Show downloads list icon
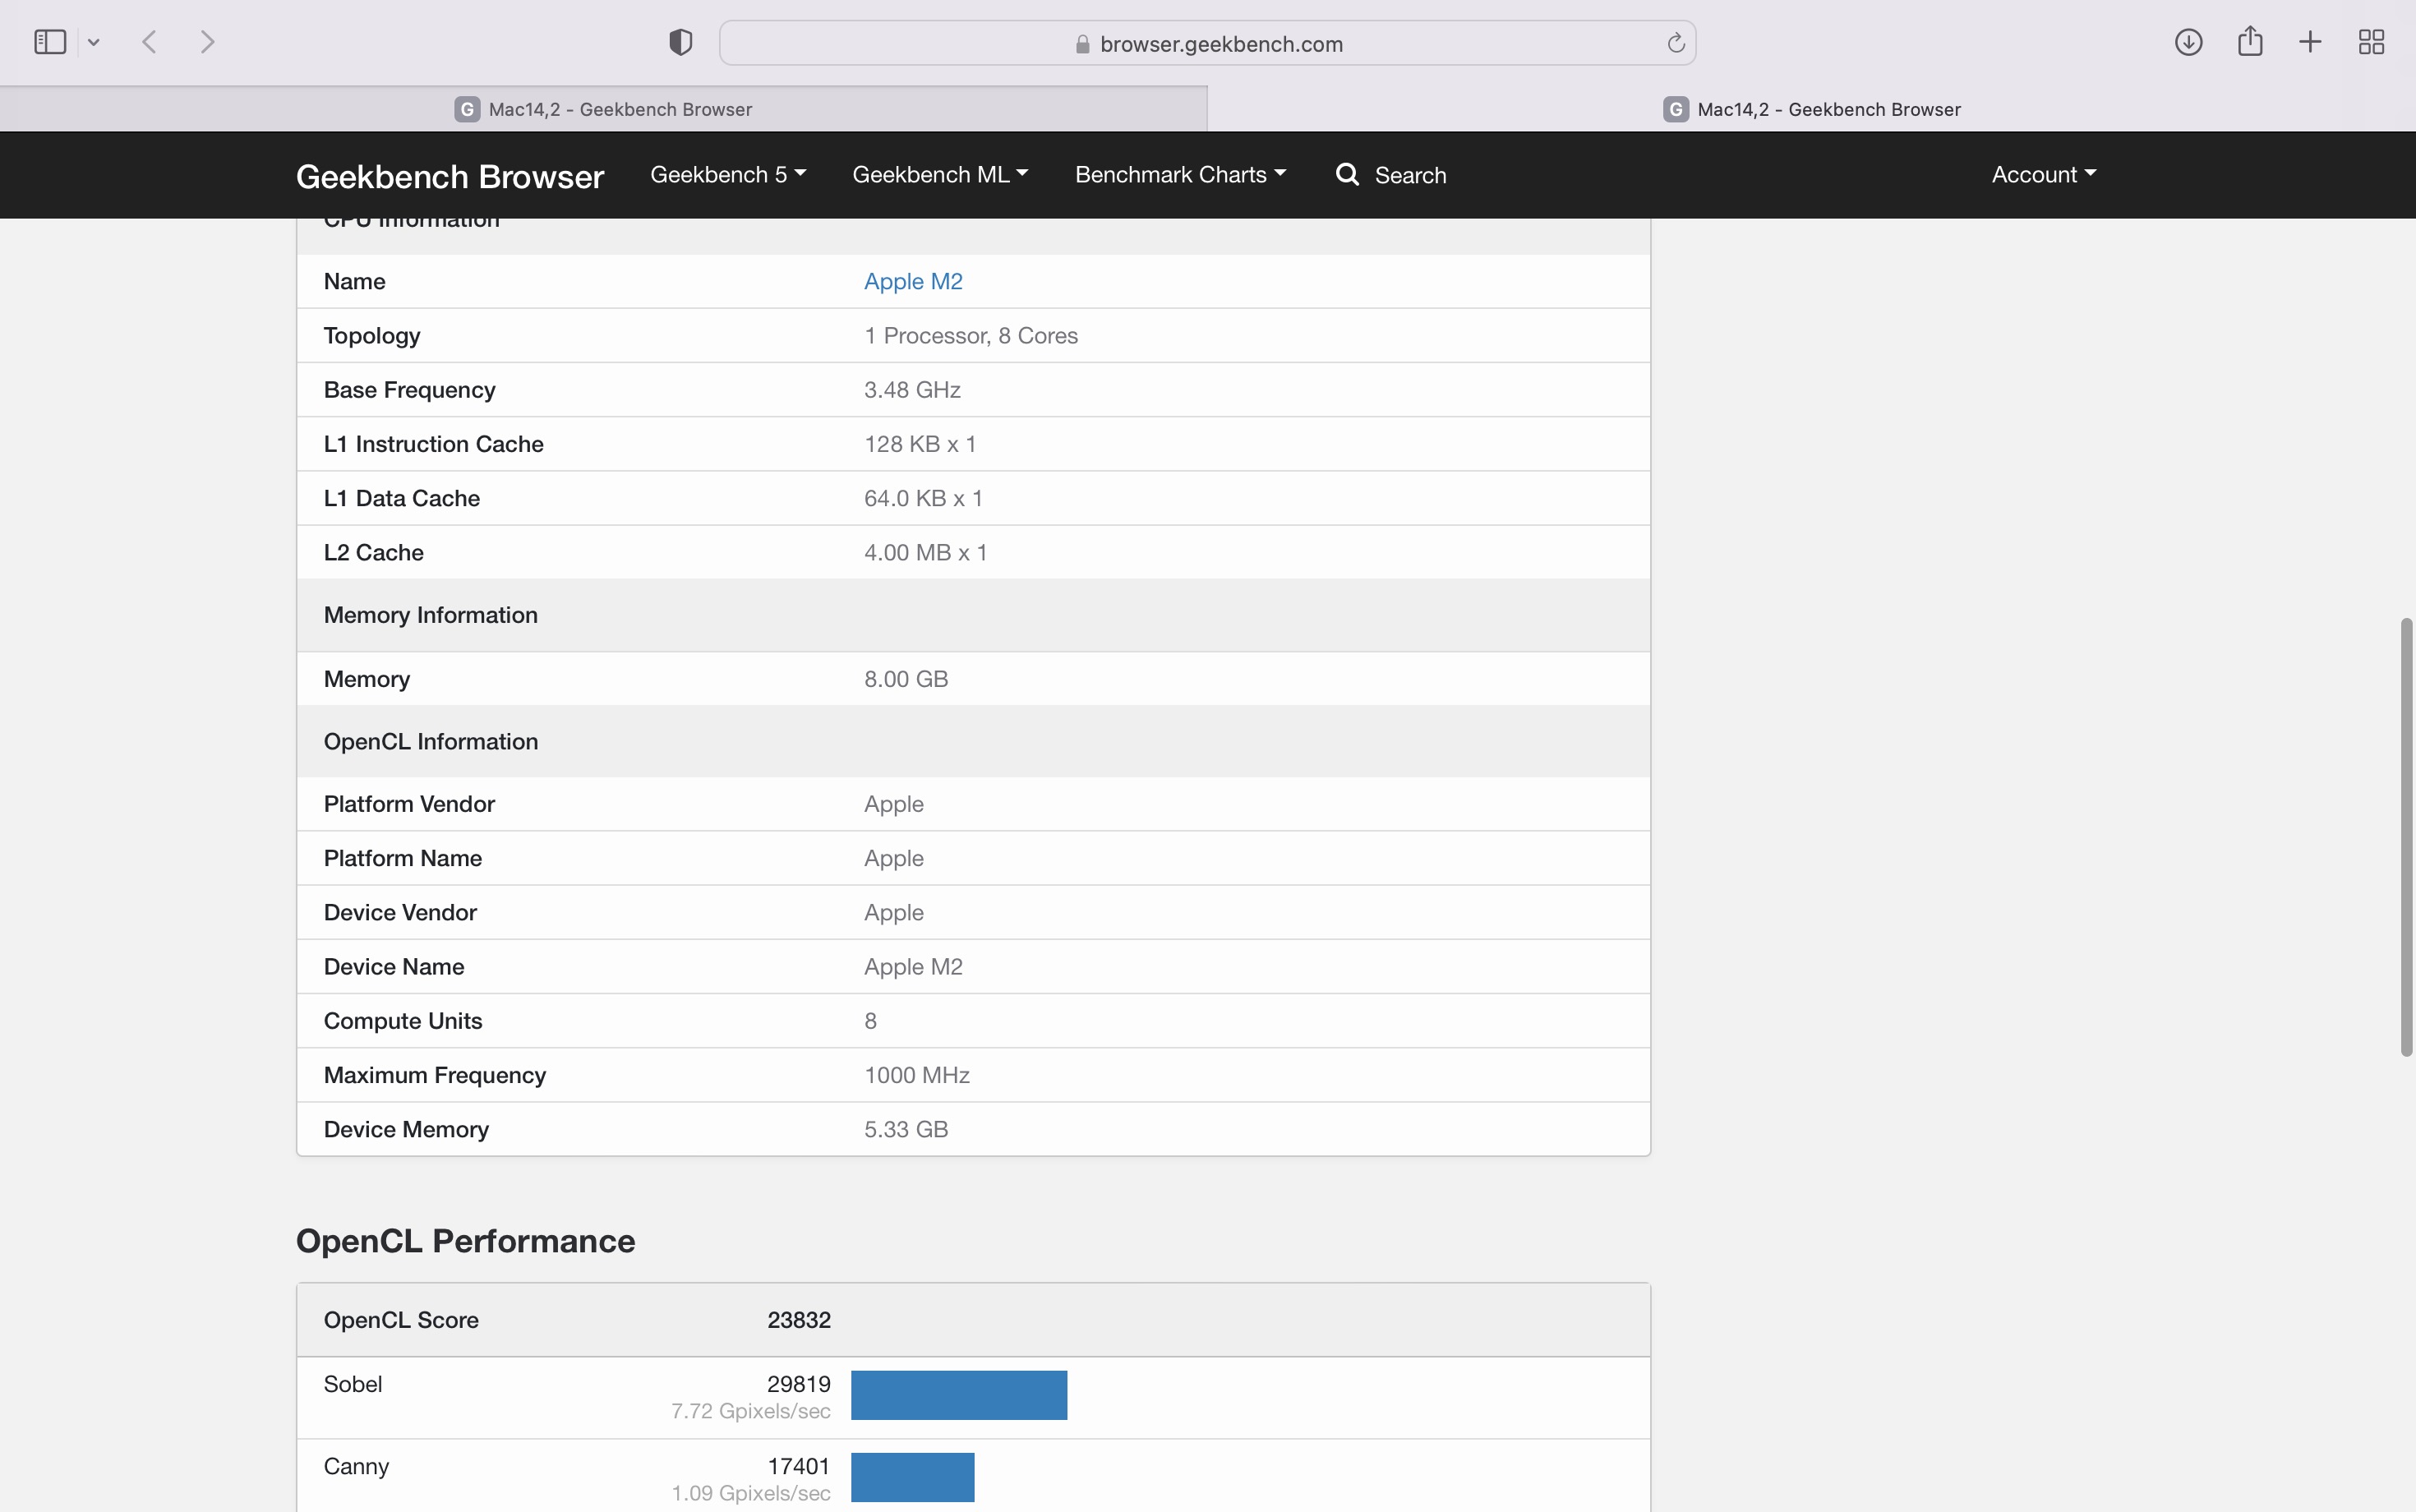 [2188, 42]
